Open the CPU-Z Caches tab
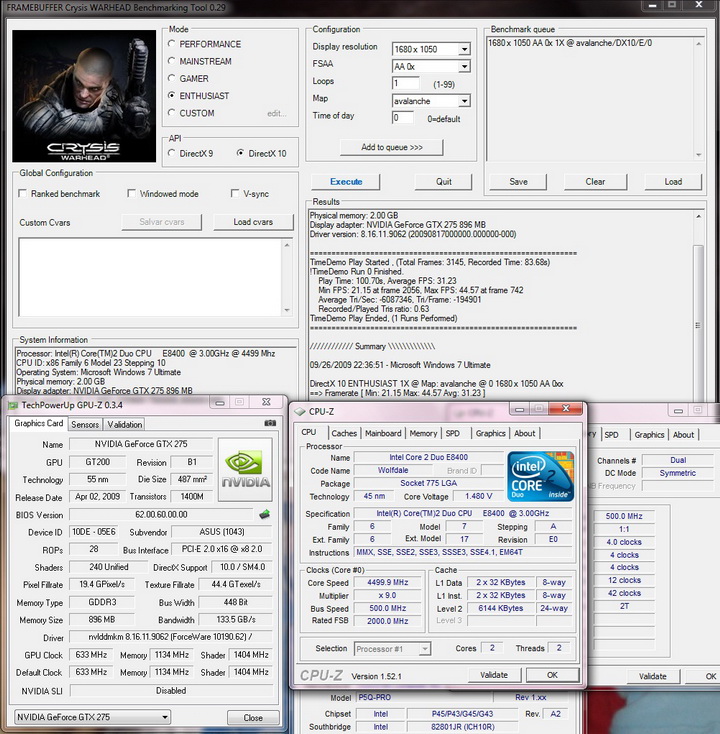This screenshot has height=734, width=720. click(344, 433)
